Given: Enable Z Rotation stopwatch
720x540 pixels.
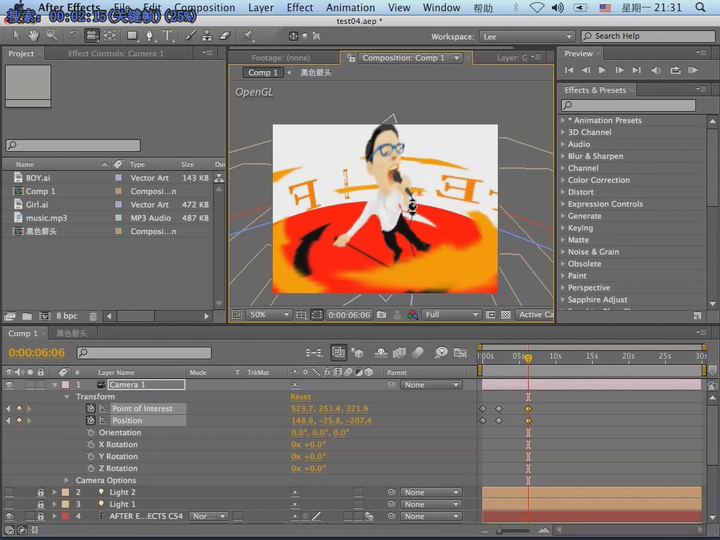Looking at the screenshot, I should tap(90, 468).
